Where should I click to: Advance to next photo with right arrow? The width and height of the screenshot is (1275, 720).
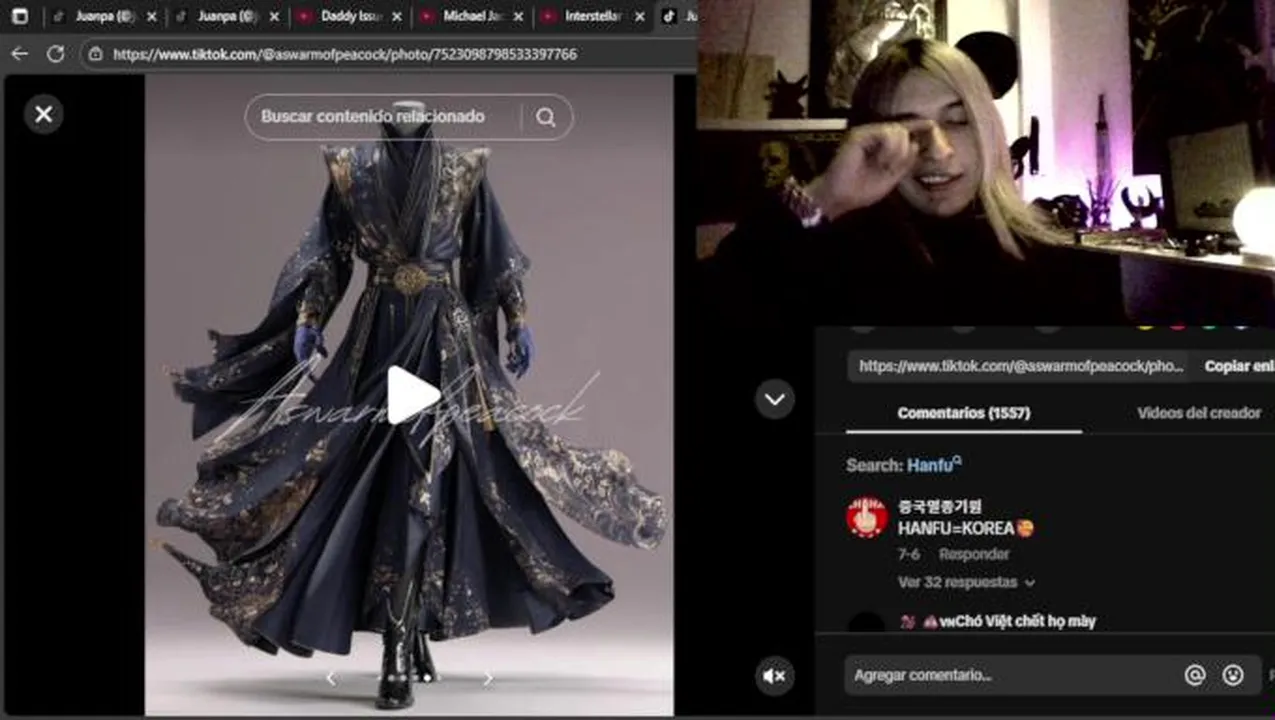488,678
